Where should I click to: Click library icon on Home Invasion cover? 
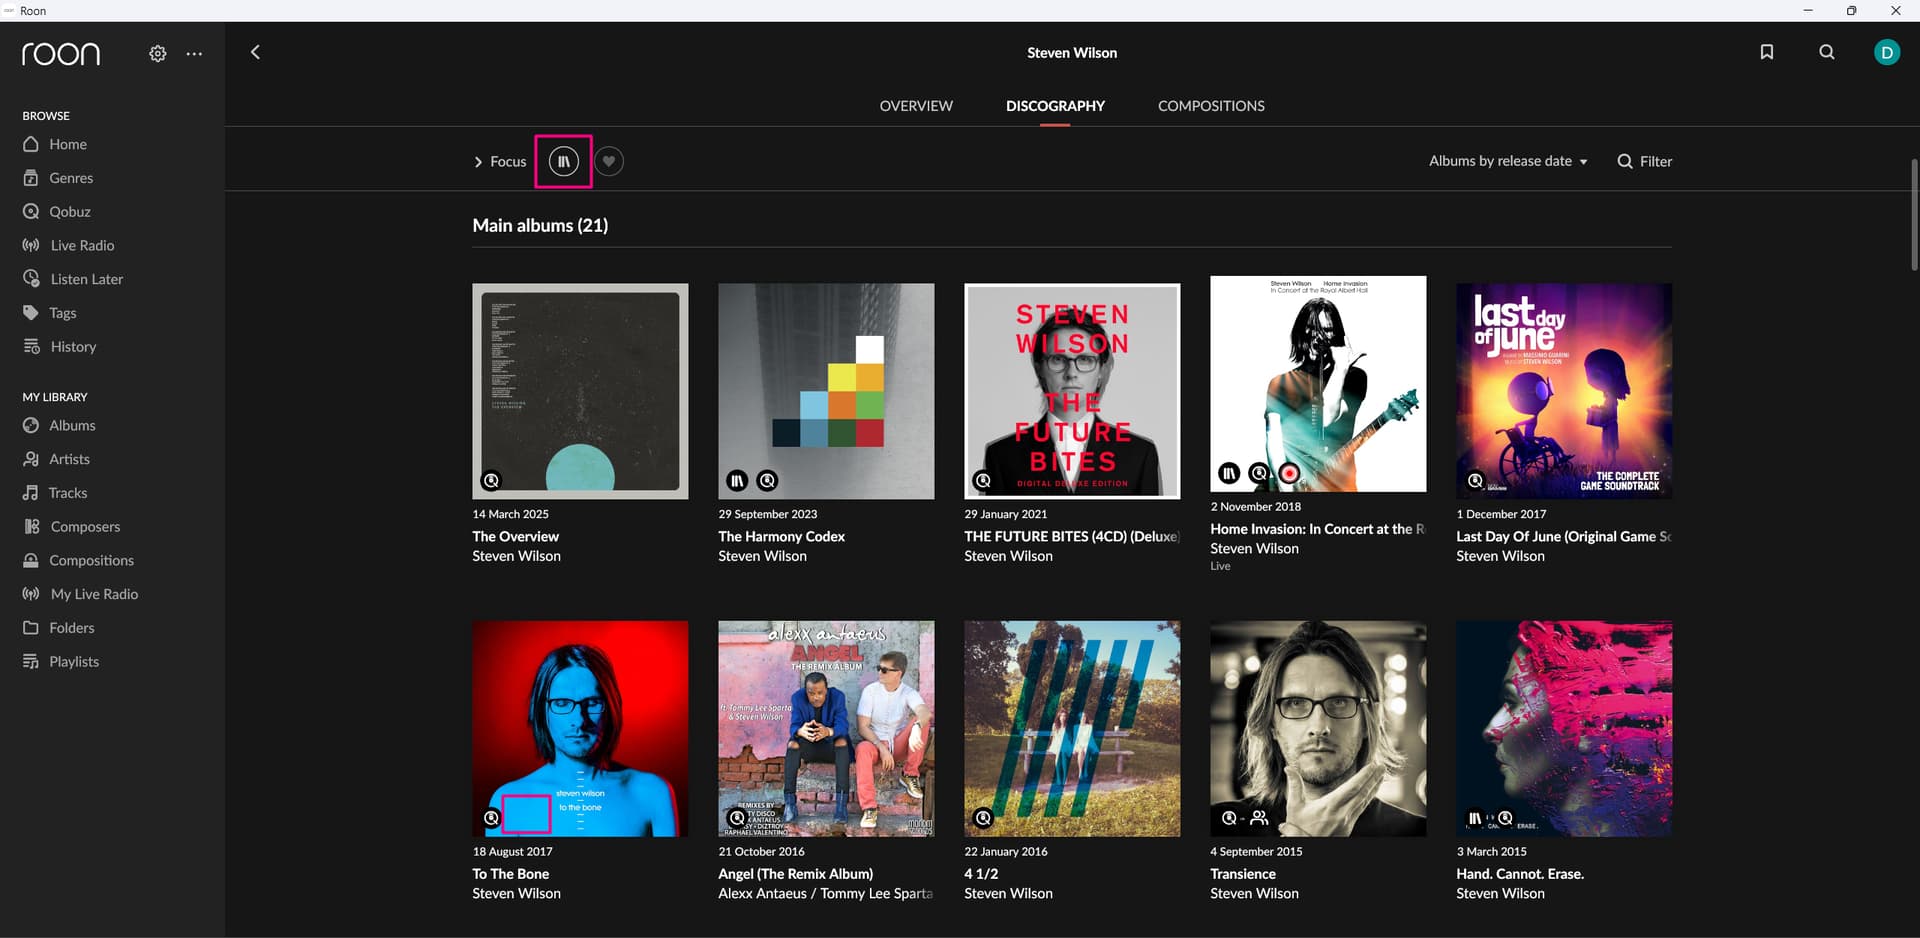tap(1229, 473)
